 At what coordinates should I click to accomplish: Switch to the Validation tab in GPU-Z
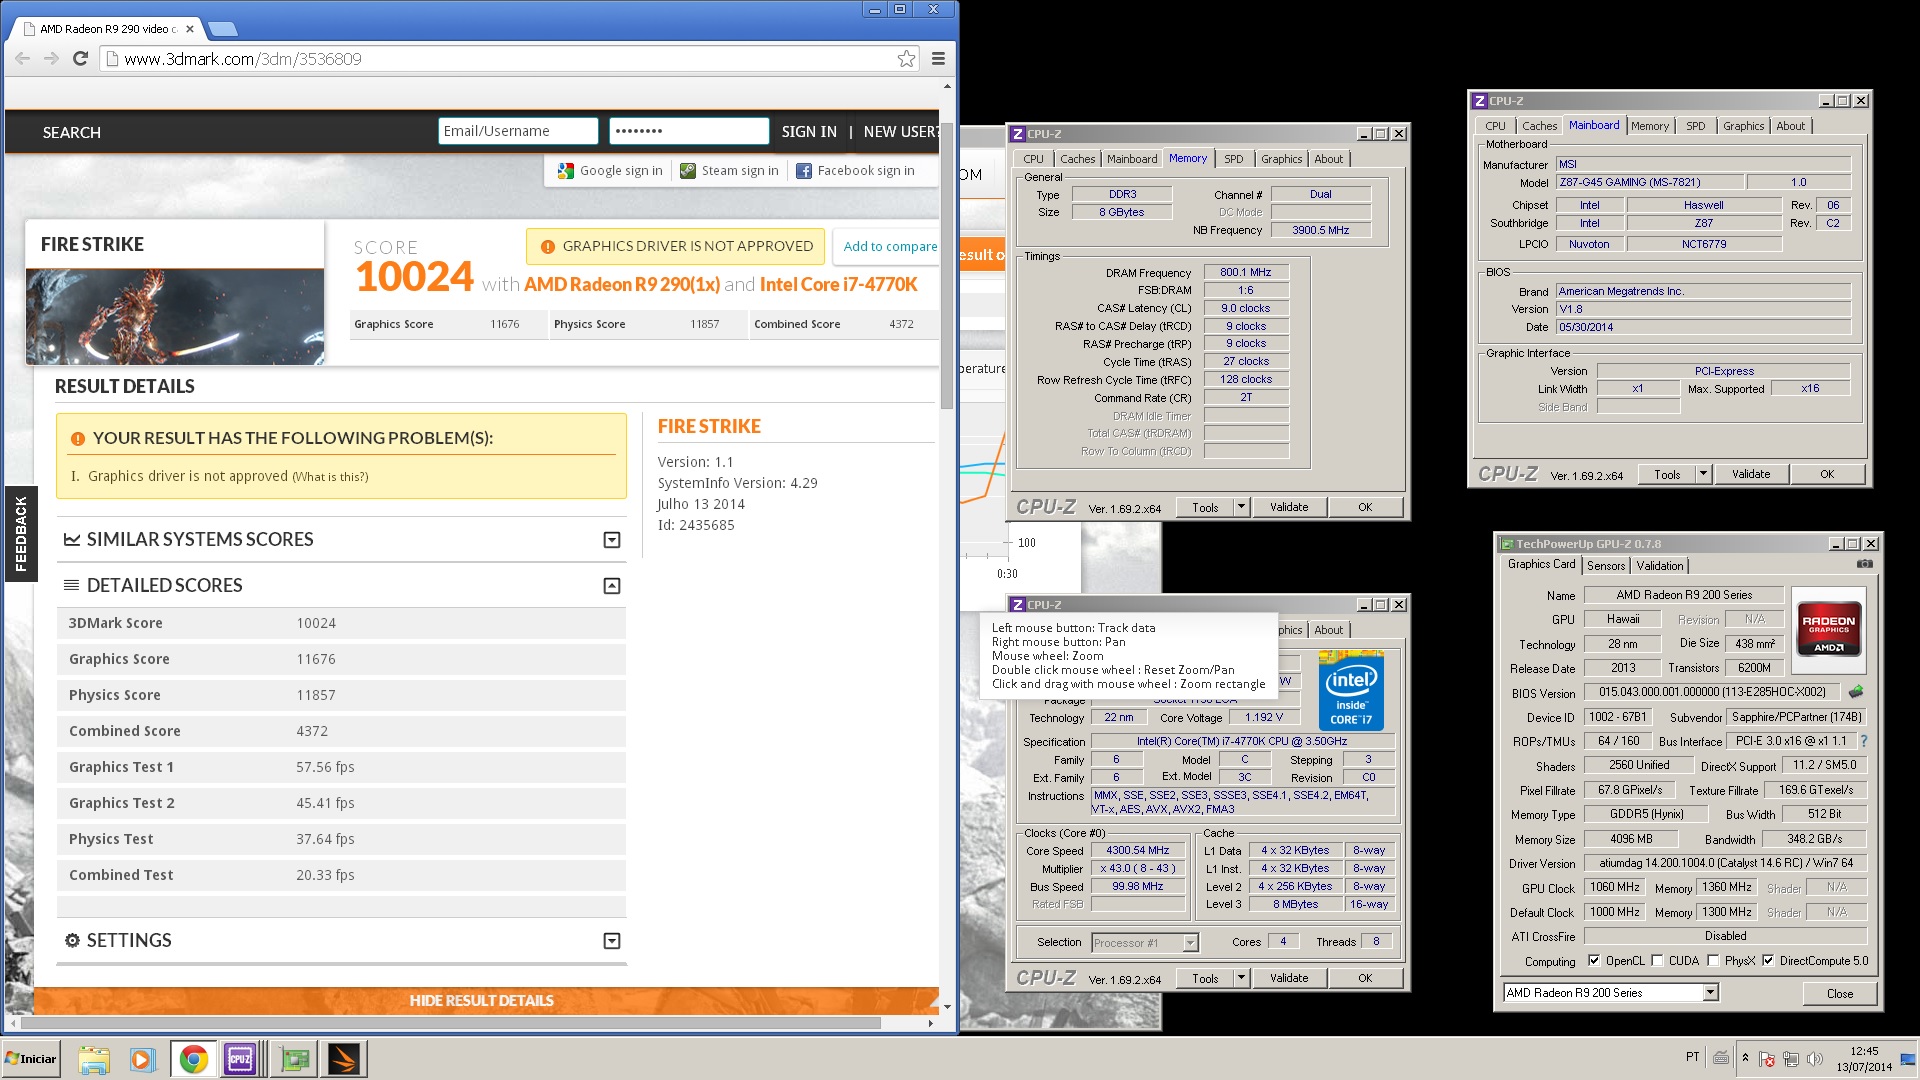click(1660, 566)
